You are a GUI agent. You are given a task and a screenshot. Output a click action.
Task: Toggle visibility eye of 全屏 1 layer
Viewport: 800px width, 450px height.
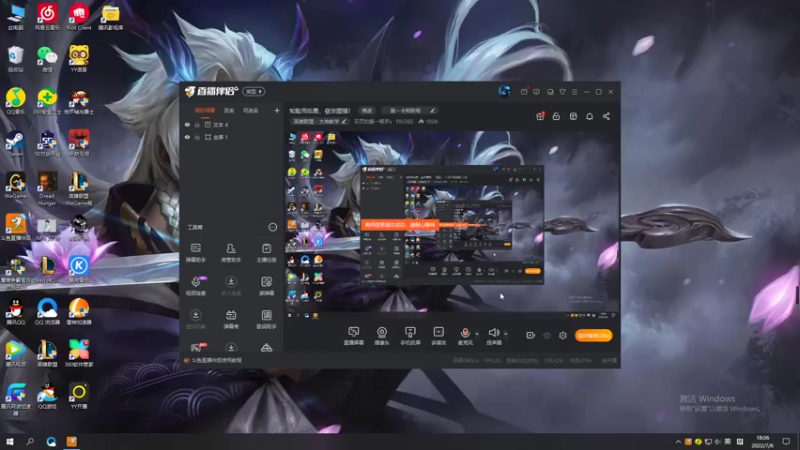click(x=187, y=137)
